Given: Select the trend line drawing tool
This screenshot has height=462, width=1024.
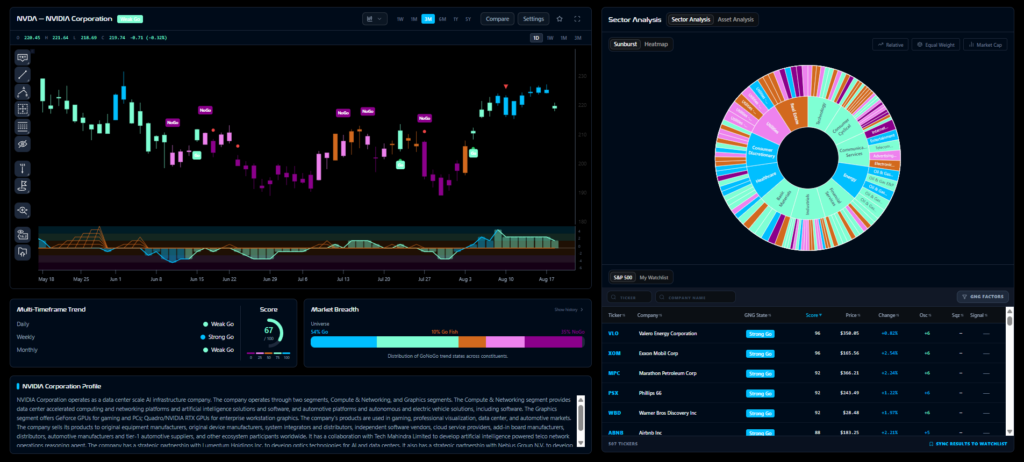Looking at the screenshot, I should [x=23, y=74].
